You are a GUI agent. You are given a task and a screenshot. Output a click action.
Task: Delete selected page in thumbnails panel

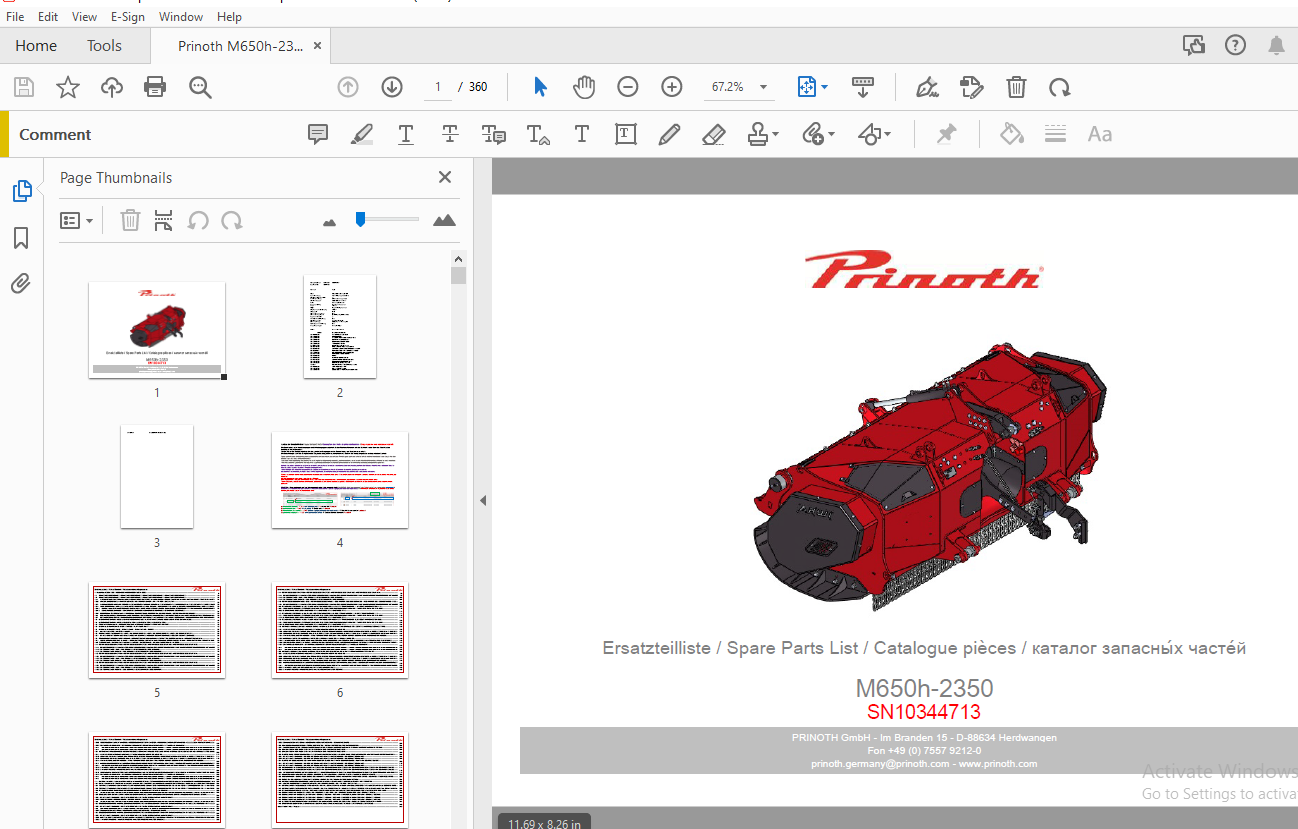click(x=130, y=220)
